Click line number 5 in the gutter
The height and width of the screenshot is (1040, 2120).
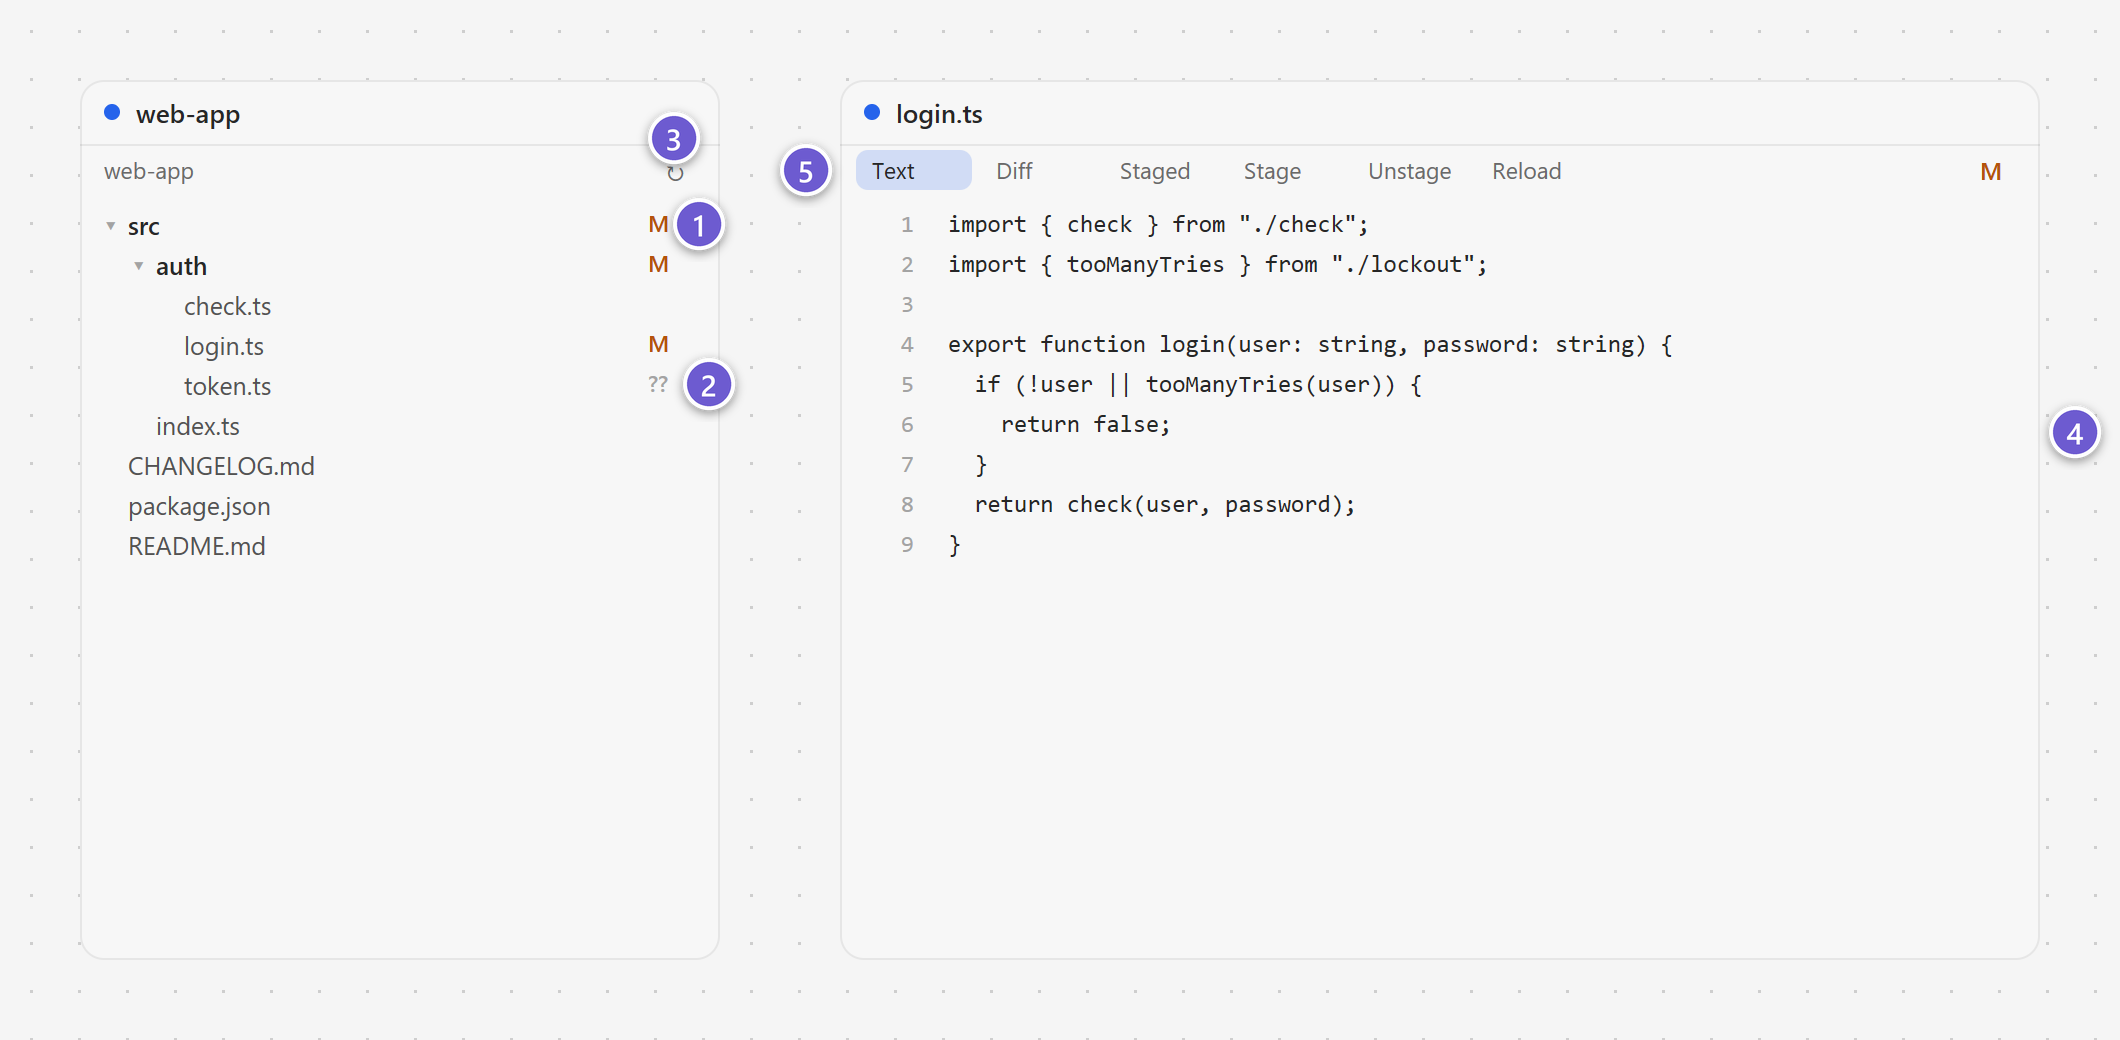907,384
